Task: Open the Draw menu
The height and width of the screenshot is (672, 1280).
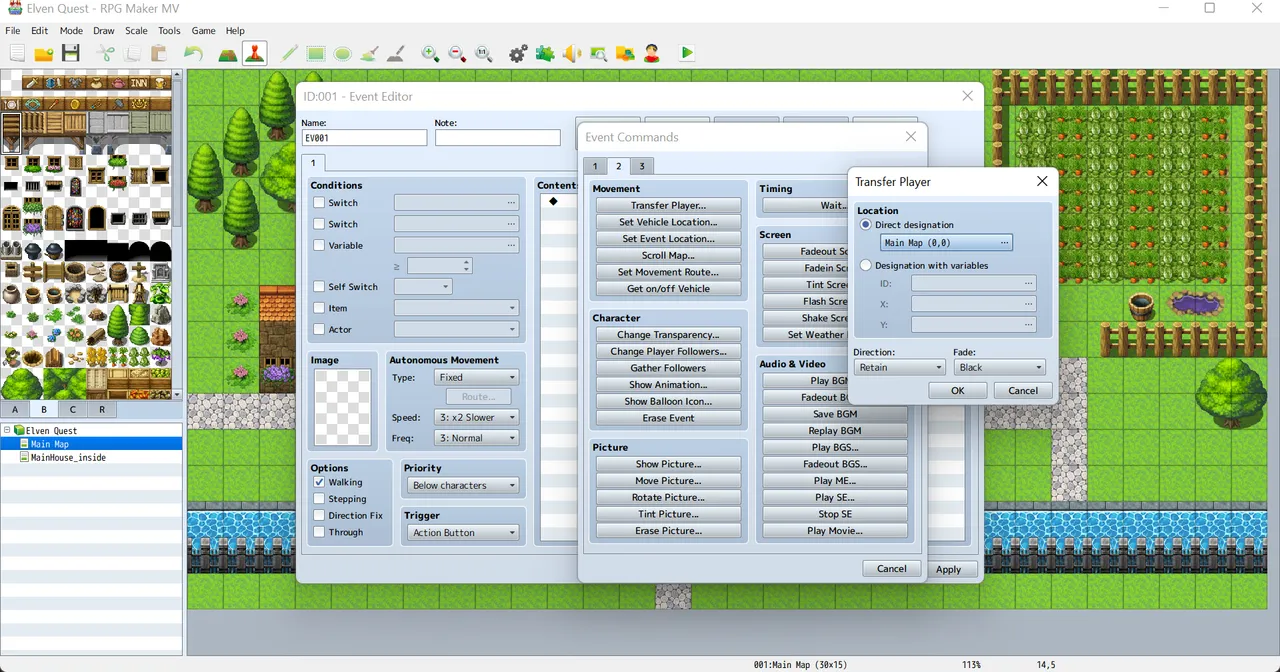Action: [104, 31]
